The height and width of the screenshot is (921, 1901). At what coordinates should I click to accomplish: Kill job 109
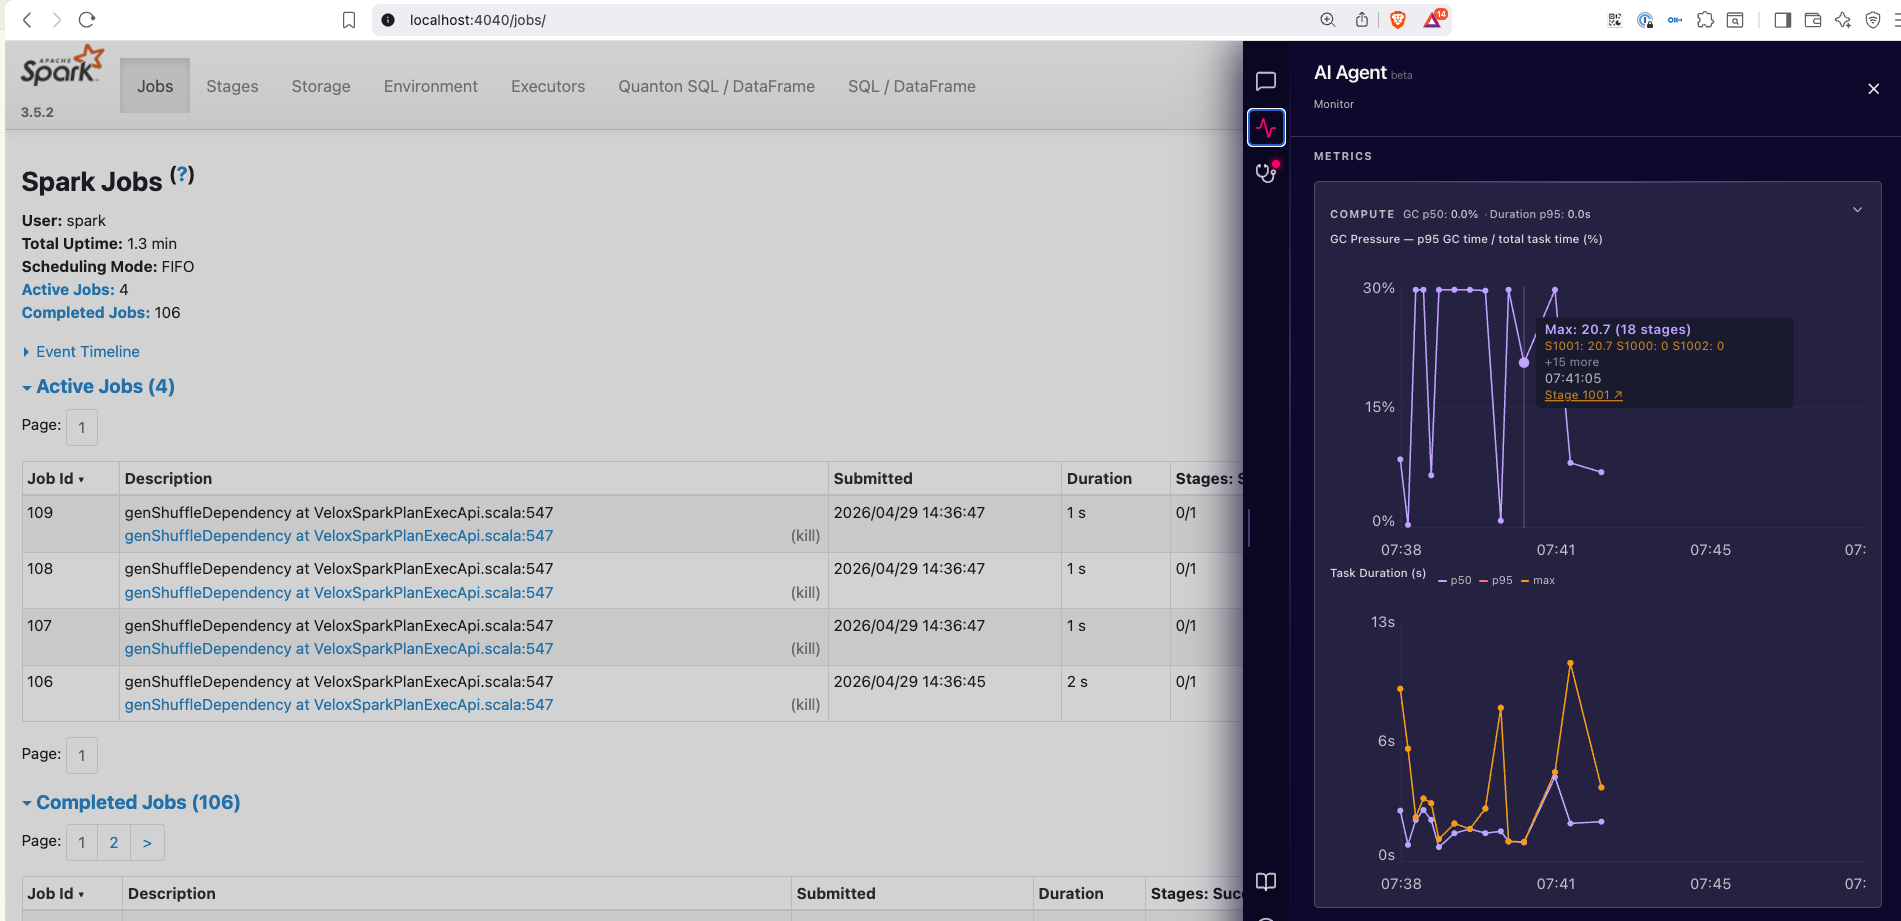tap(806, 536)
